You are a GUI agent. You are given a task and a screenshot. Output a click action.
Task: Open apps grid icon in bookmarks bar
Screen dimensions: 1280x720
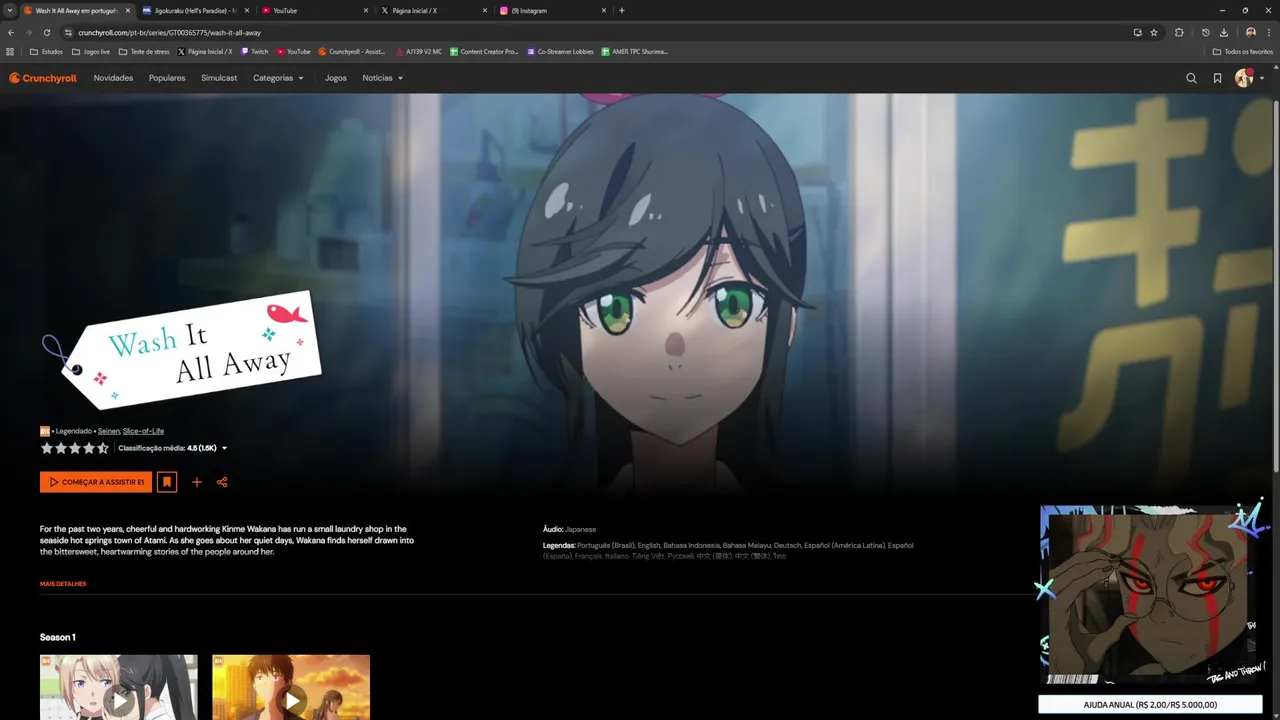click(10, 51)
